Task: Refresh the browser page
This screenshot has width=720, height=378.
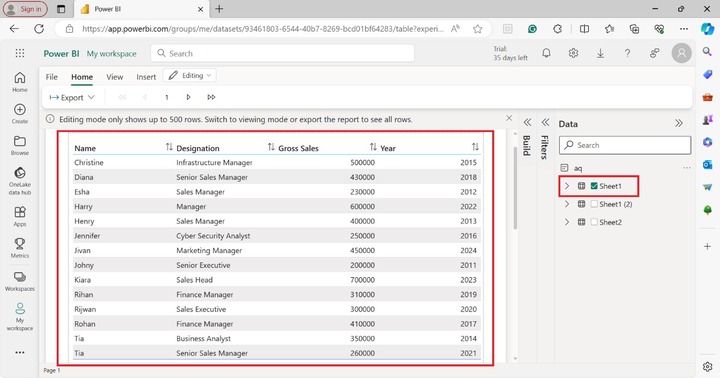Action: pyautogui.click(x=39, y=29)
